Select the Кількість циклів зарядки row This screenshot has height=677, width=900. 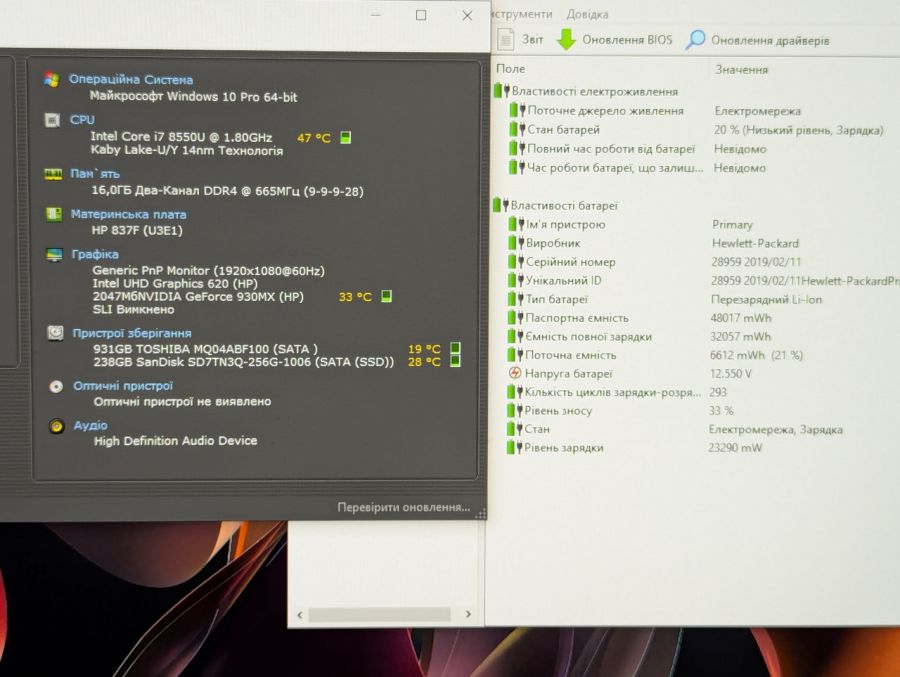point(698,392)
